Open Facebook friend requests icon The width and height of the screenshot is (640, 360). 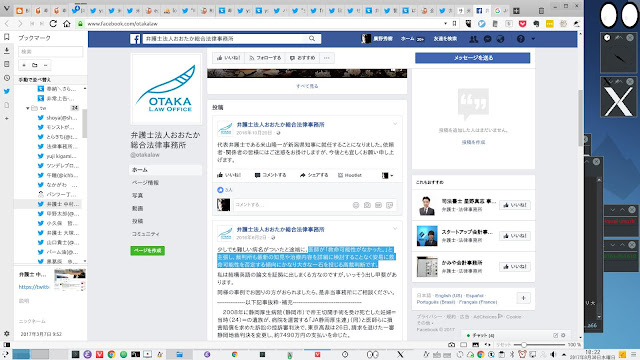tap(473, 39)
